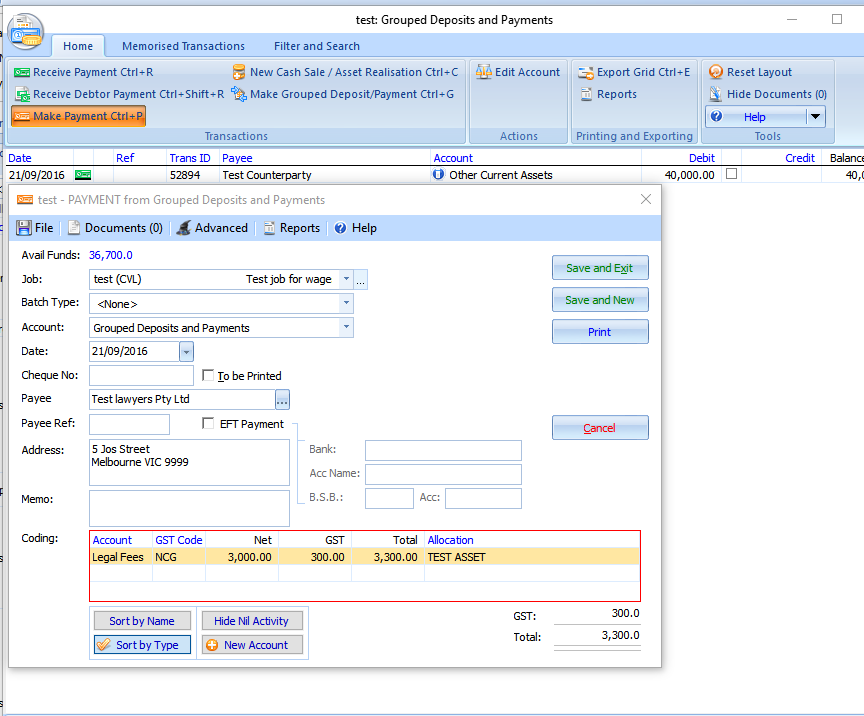Open the Date calendar dropdown
Image resolution: width=864 pixels, height=716 pixels.
pyautogui.click(x=186, y=352)
